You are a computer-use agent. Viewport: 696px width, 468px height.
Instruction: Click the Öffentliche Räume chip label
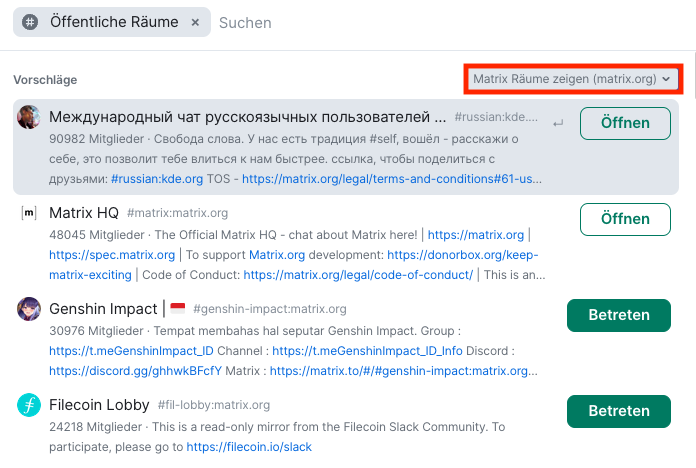pos(114,22)
